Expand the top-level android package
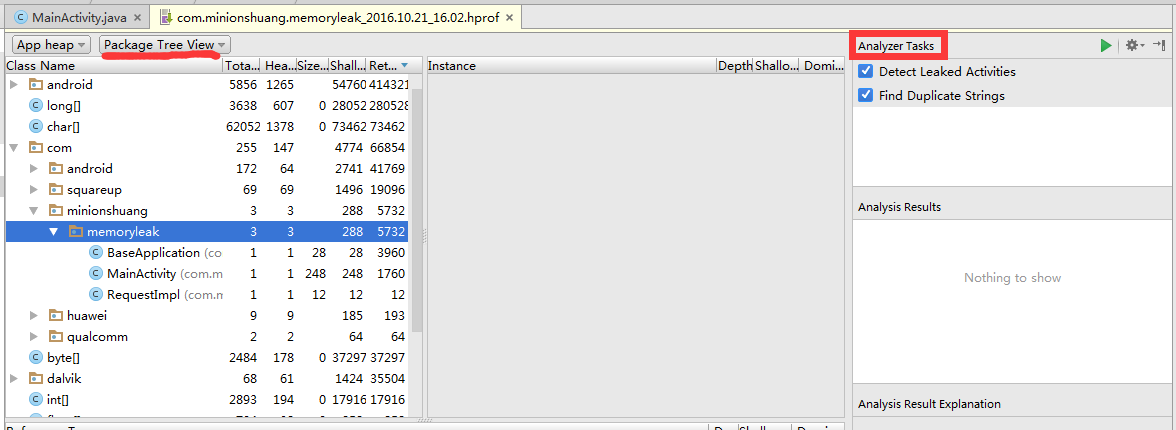1176x430 pixels. click(14, 85)
